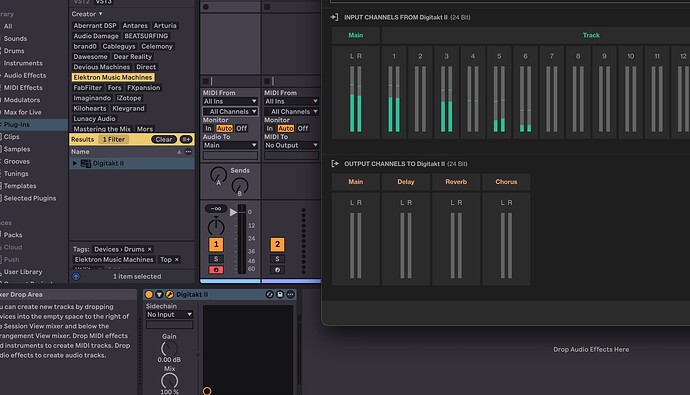Open the Audio To Main dropdown
The width and height of the screenshot is (690, 395).
tap(230, 145)
